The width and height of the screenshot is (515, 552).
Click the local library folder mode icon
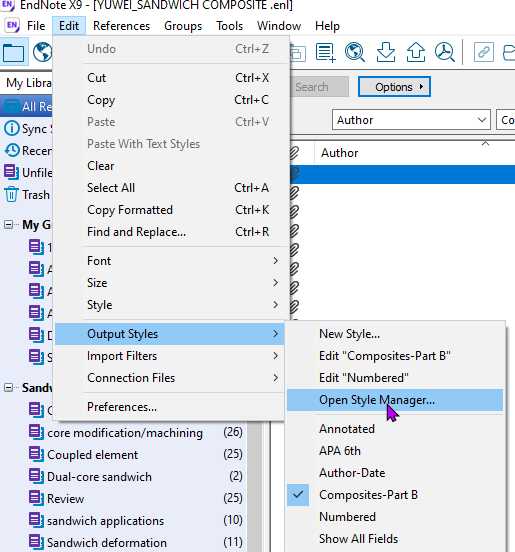coord(14,52)
